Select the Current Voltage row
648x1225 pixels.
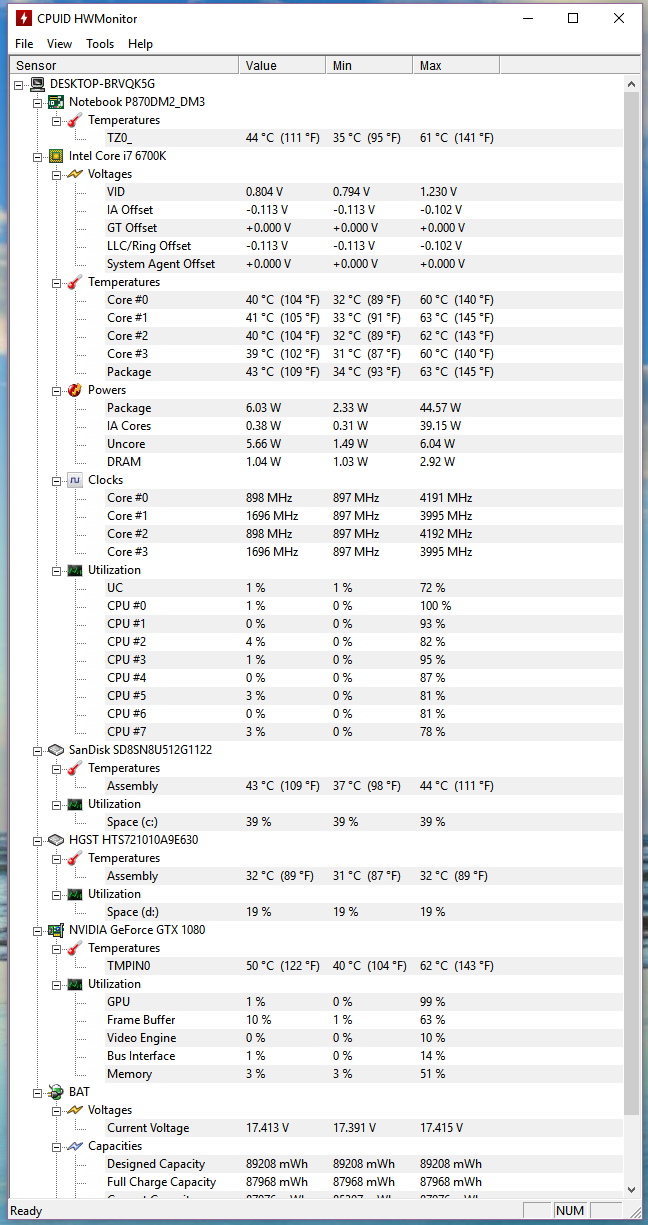(364, 1128)
